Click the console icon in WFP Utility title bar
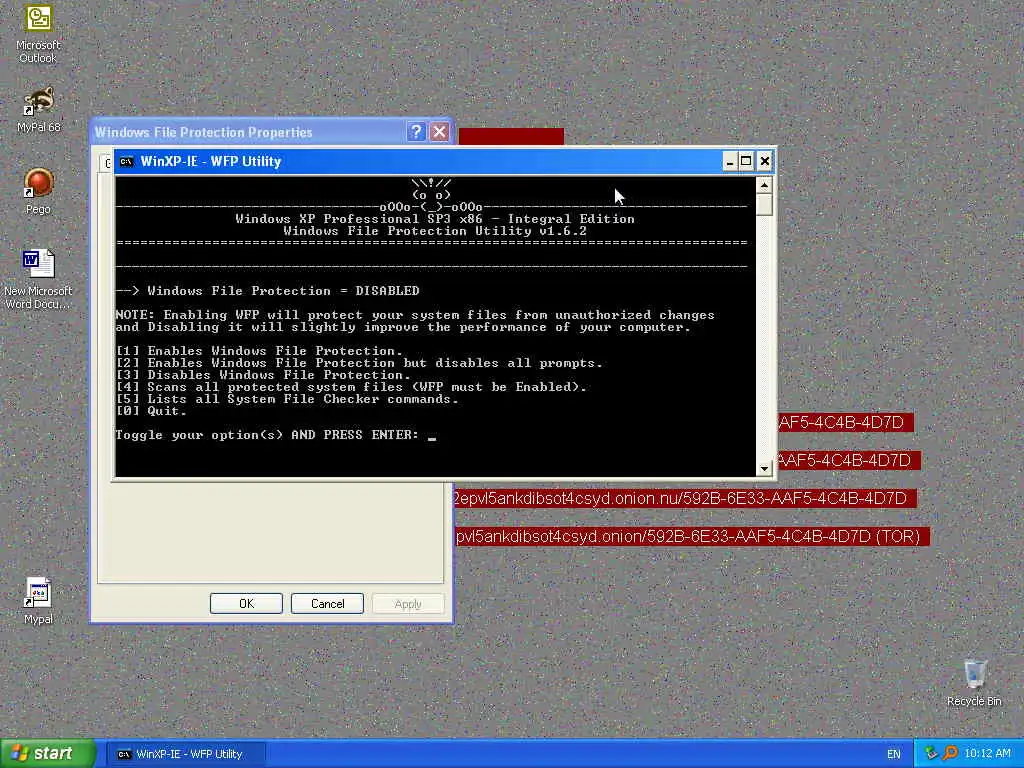This screenshot has height=768, width=1024. tap(126, 161)
